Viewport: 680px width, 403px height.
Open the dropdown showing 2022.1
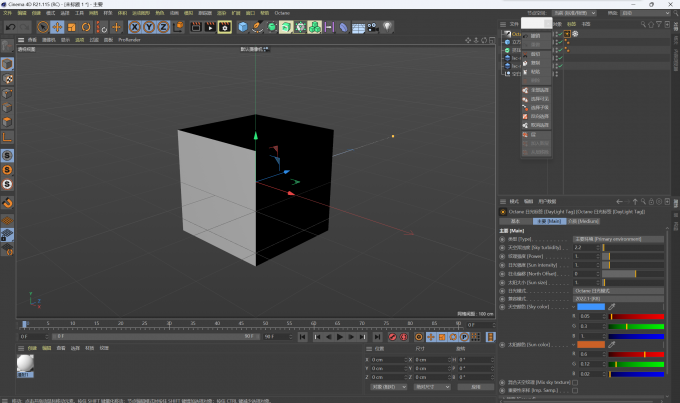618,299
